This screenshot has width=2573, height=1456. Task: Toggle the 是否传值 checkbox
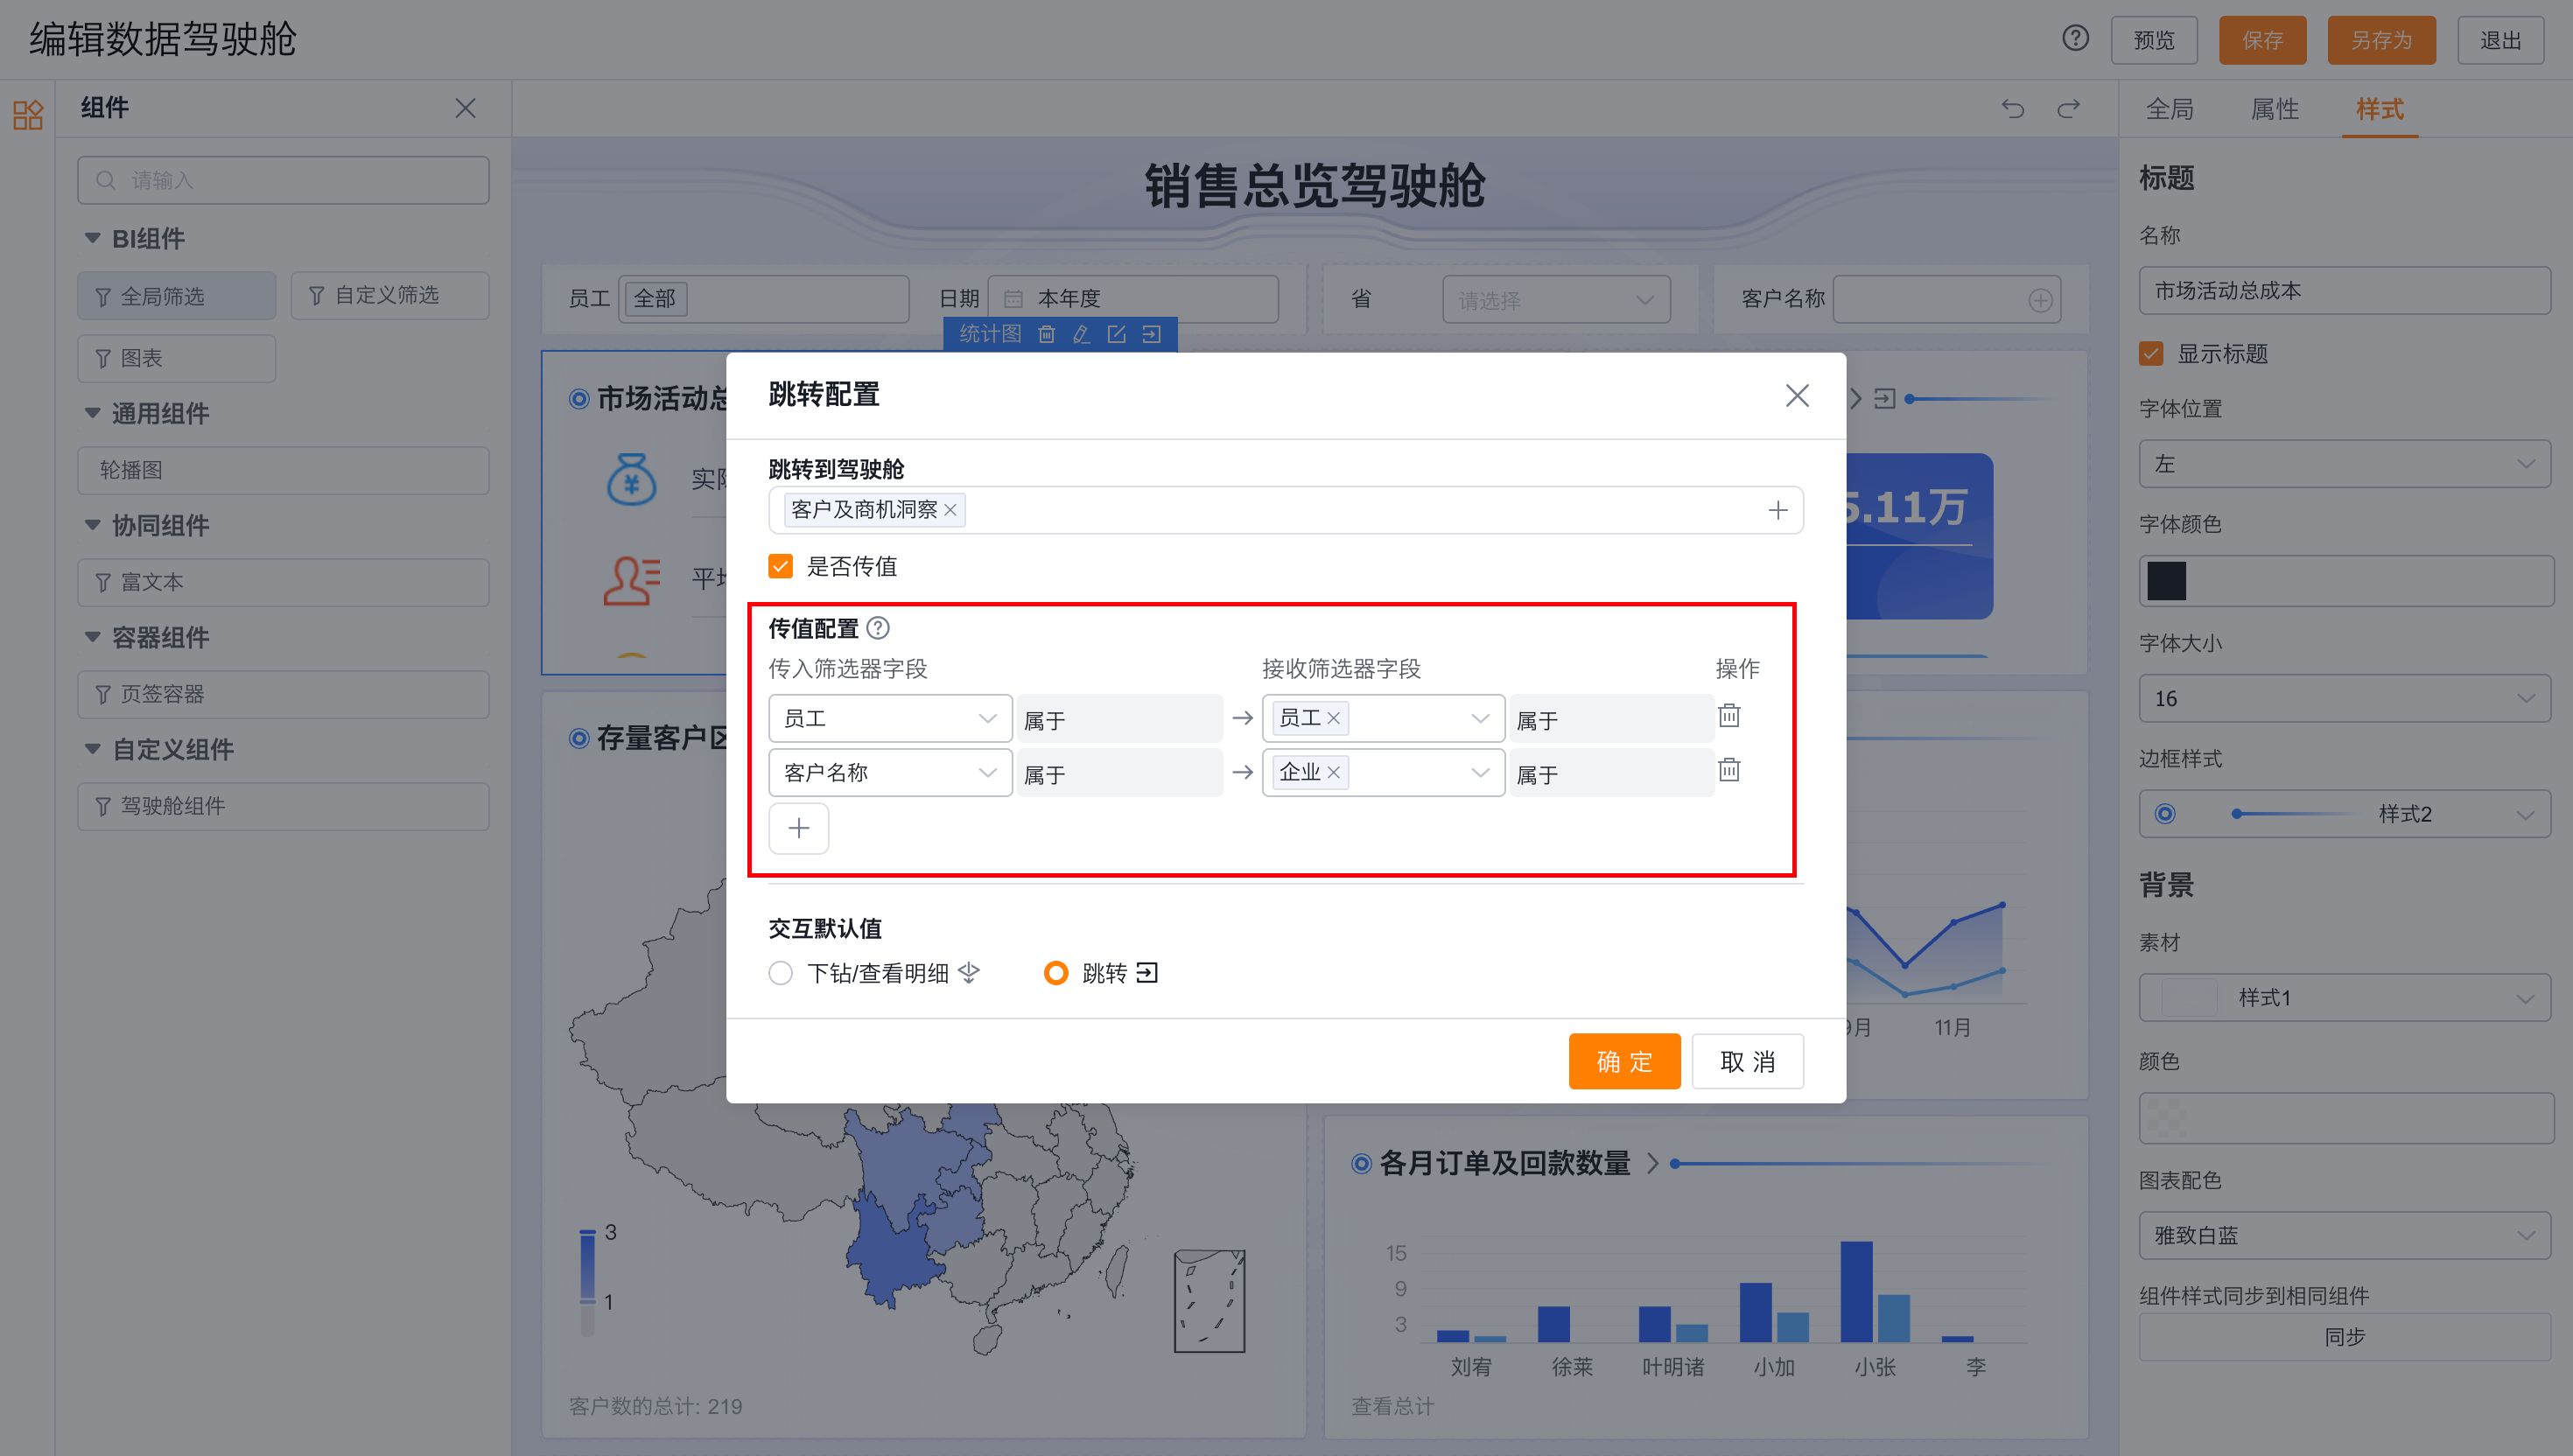(x=780, y=566)
